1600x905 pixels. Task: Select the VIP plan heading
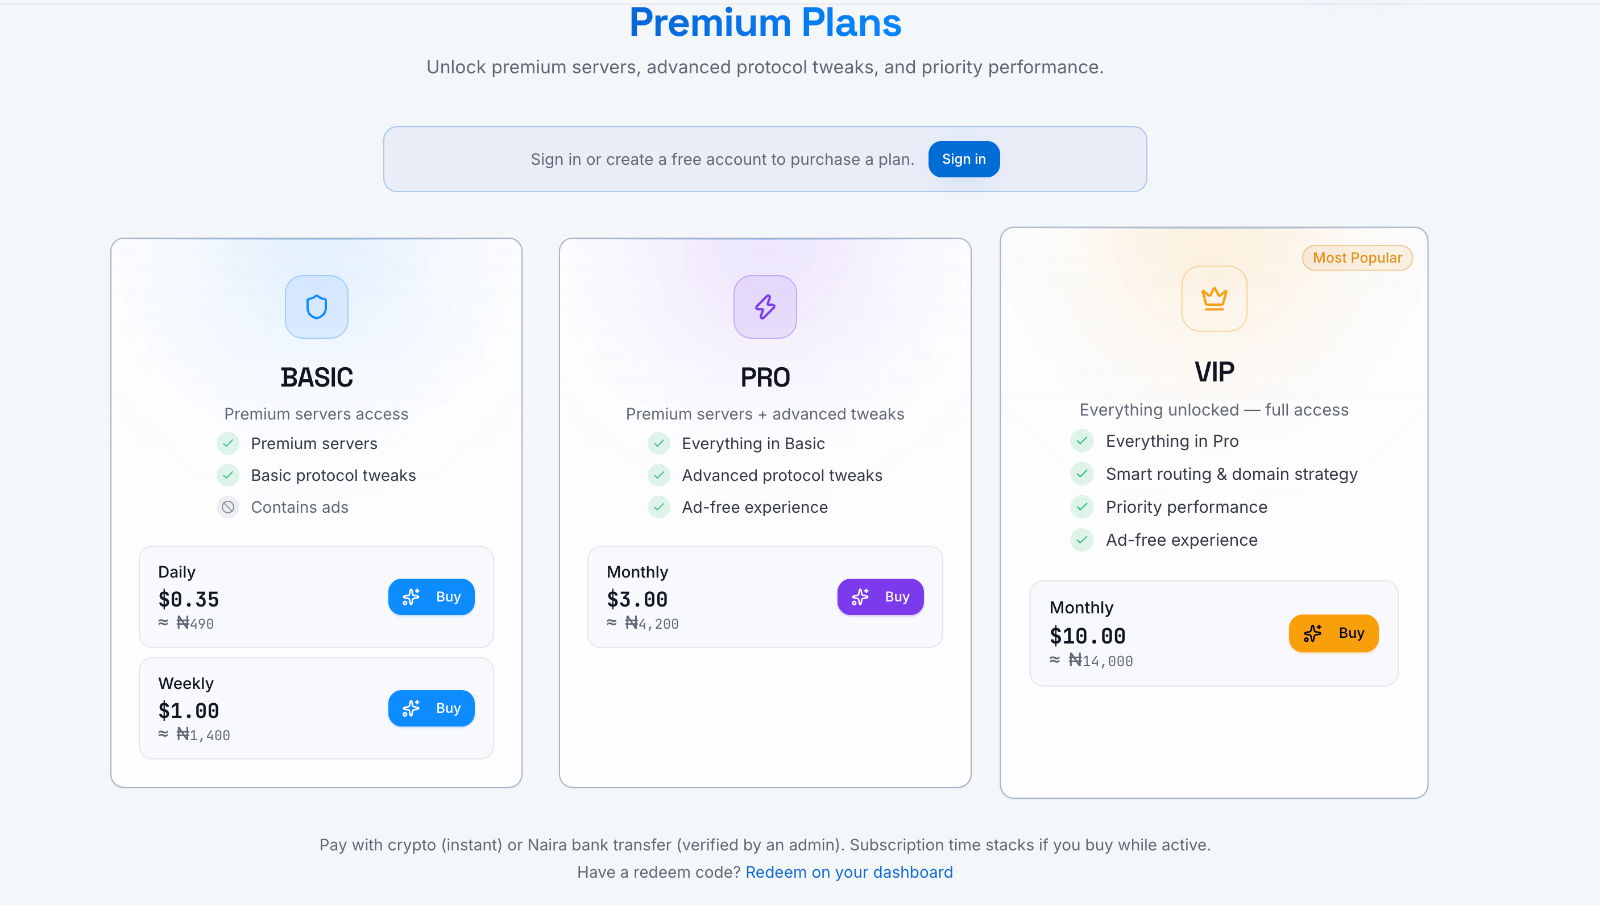[x=1214, y=372]
